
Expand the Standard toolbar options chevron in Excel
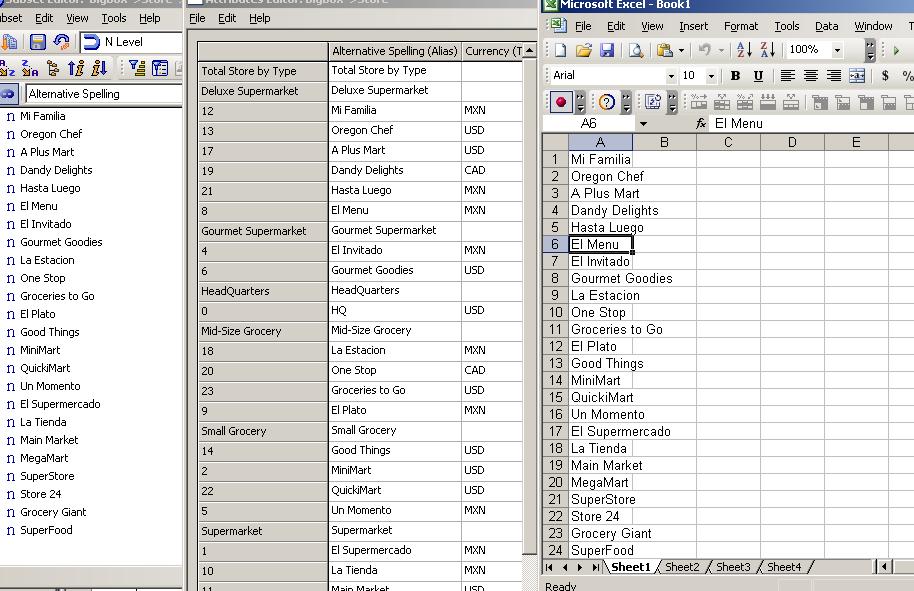pyautogui.click(x=870, y=51)
